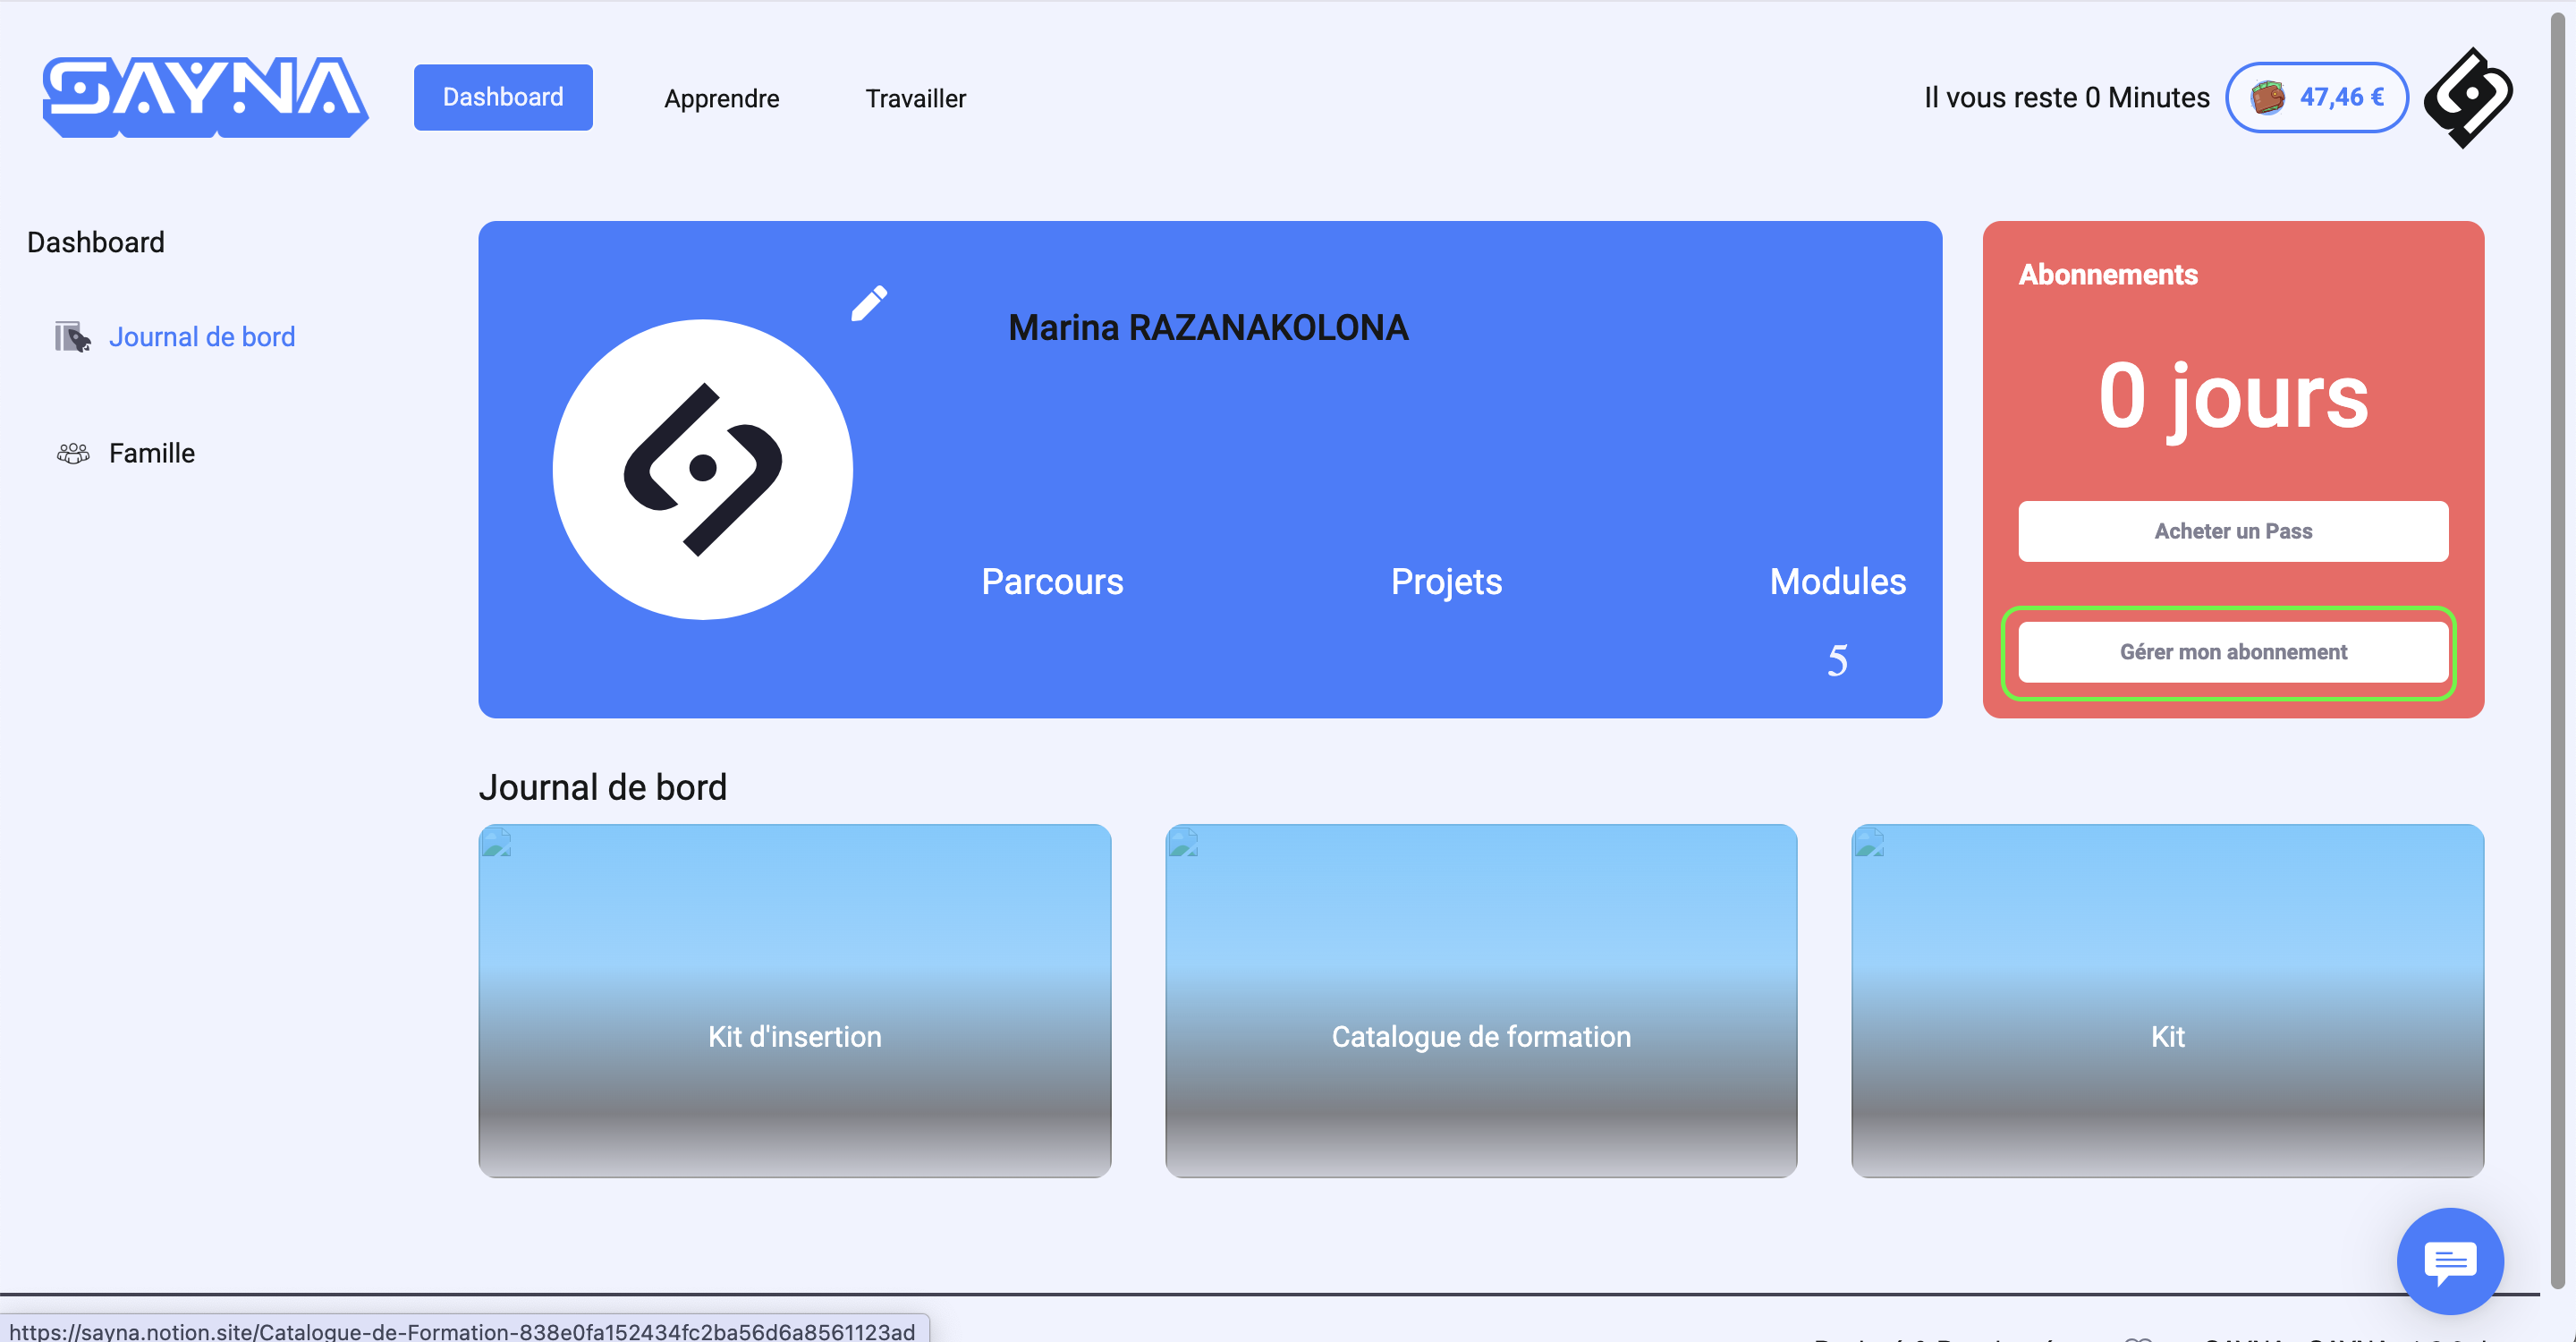The height and width of the screenshot is (1342, 2576).
Task: Open the Famille sidebar link
Action: pyautogui.click(x=152, y=453)
